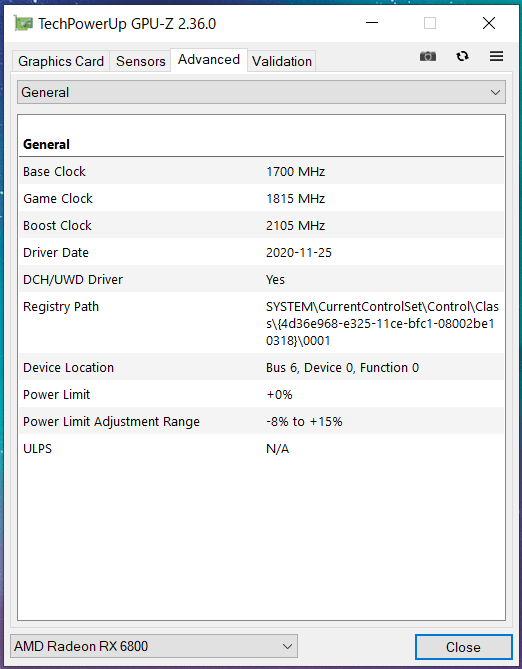This screenshot has height=669, width=522.
Task: Click the 2105 MHz value
Action: pyautogui.click(x=295, y=225)
